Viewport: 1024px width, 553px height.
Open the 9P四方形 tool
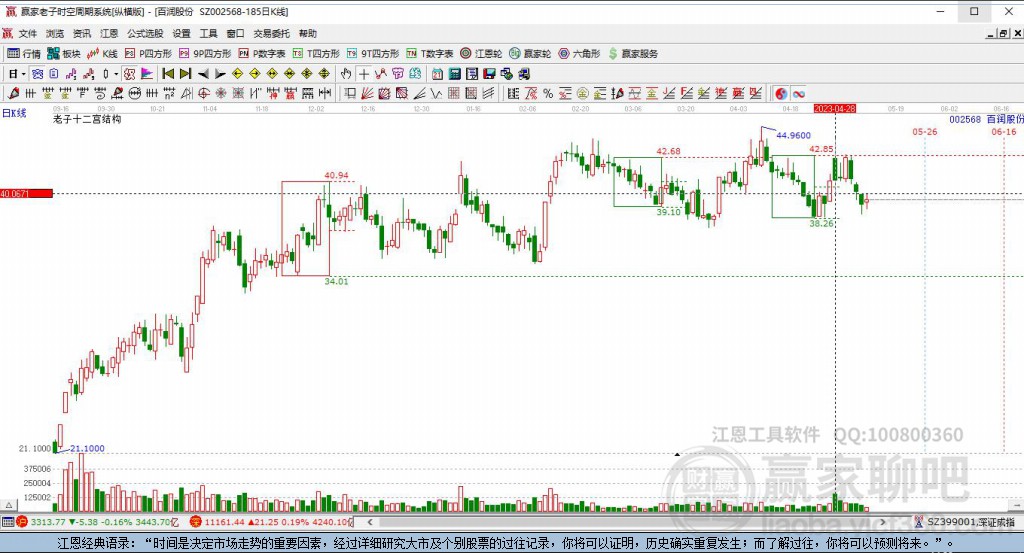[205, 54]
